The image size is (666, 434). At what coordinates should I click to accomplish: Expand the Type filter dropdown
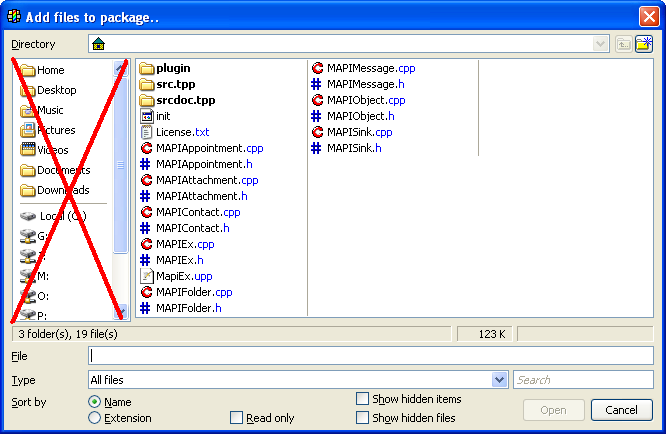(x=500, y=380)
